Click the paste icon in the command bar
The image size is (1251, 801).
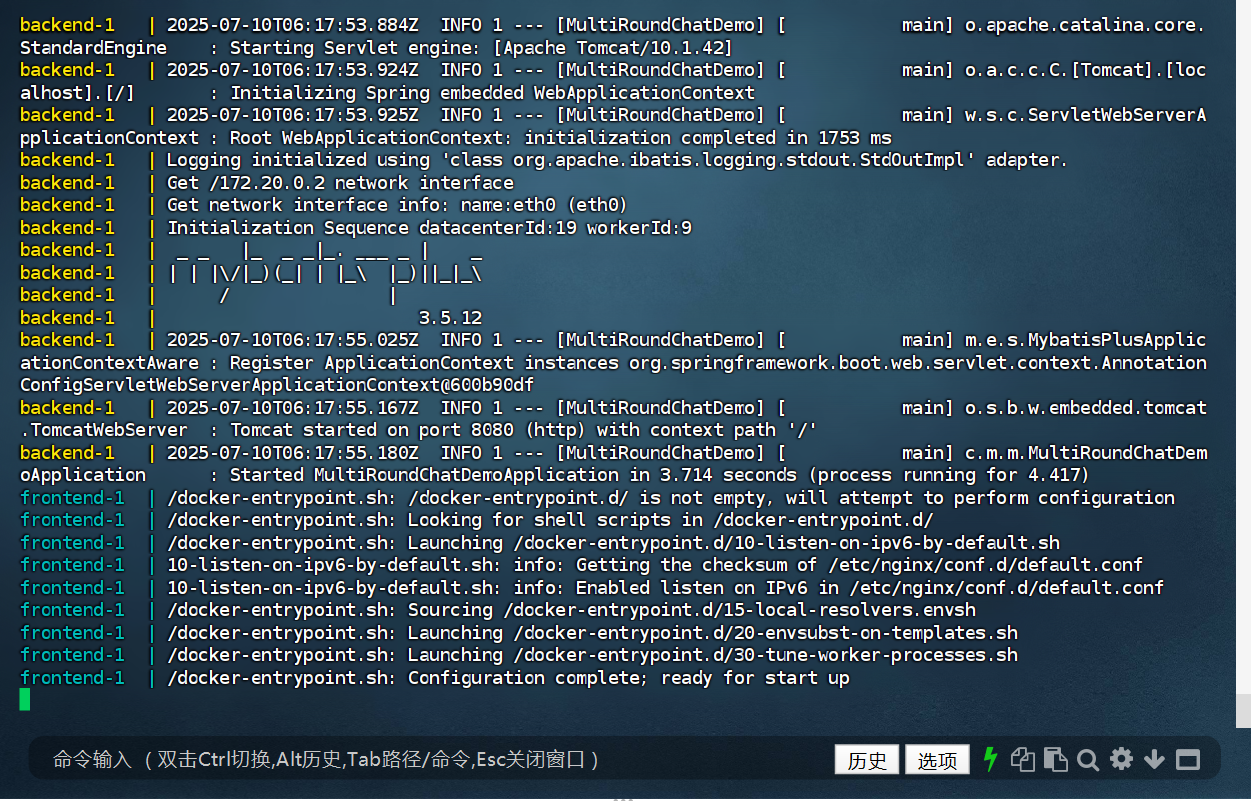click(x=1055, y=759)
